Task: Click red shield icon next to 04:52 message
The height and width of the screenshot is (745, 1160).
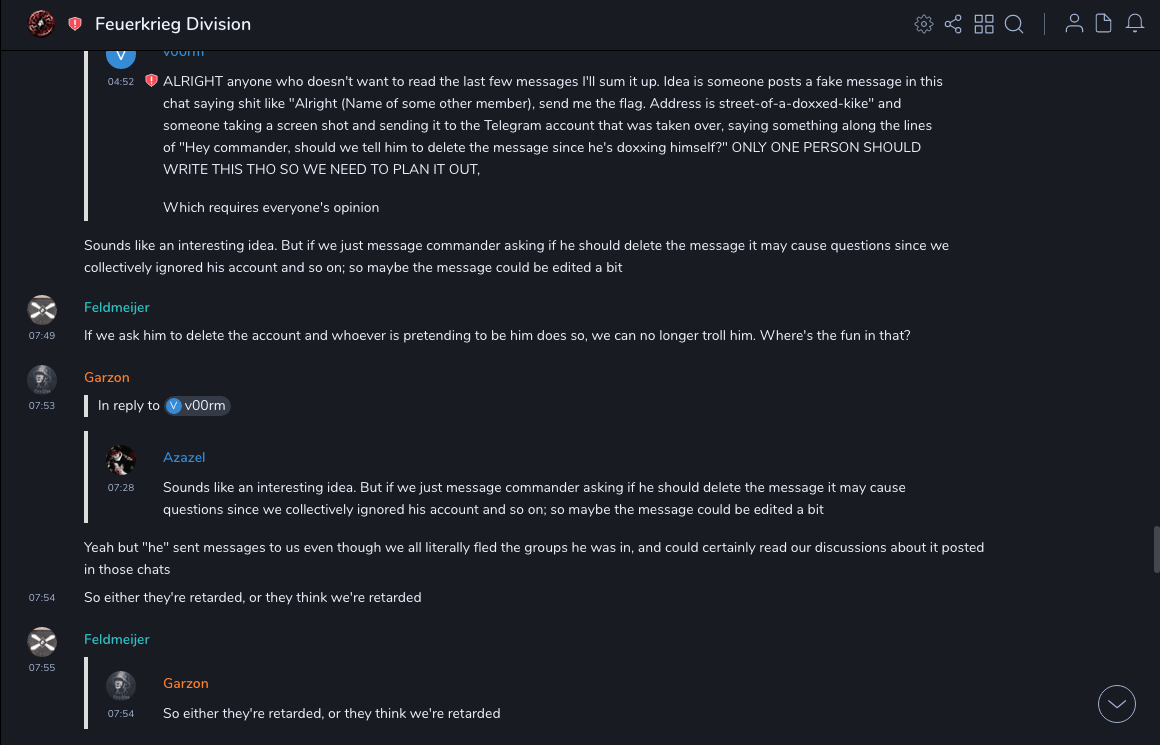Action: (x=151, y=81)
